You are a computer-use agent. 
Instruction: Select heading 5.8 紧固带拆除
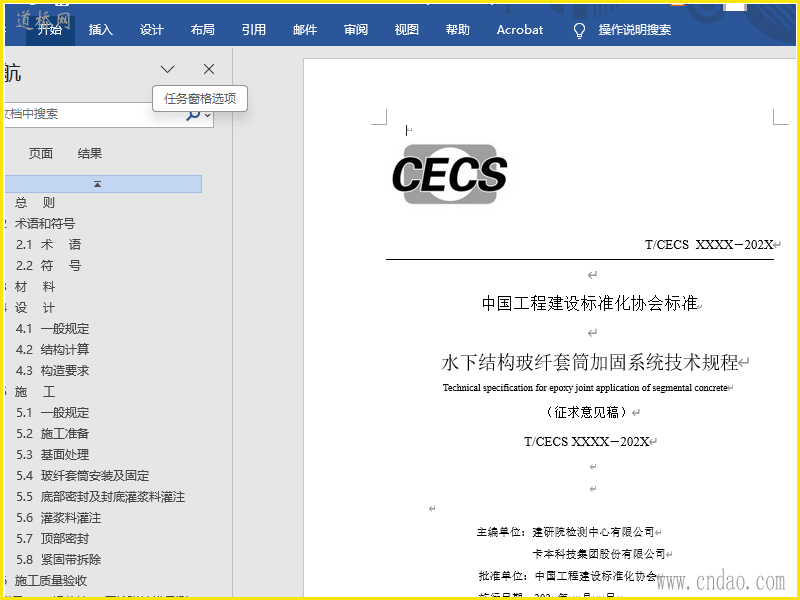point(58,560)
